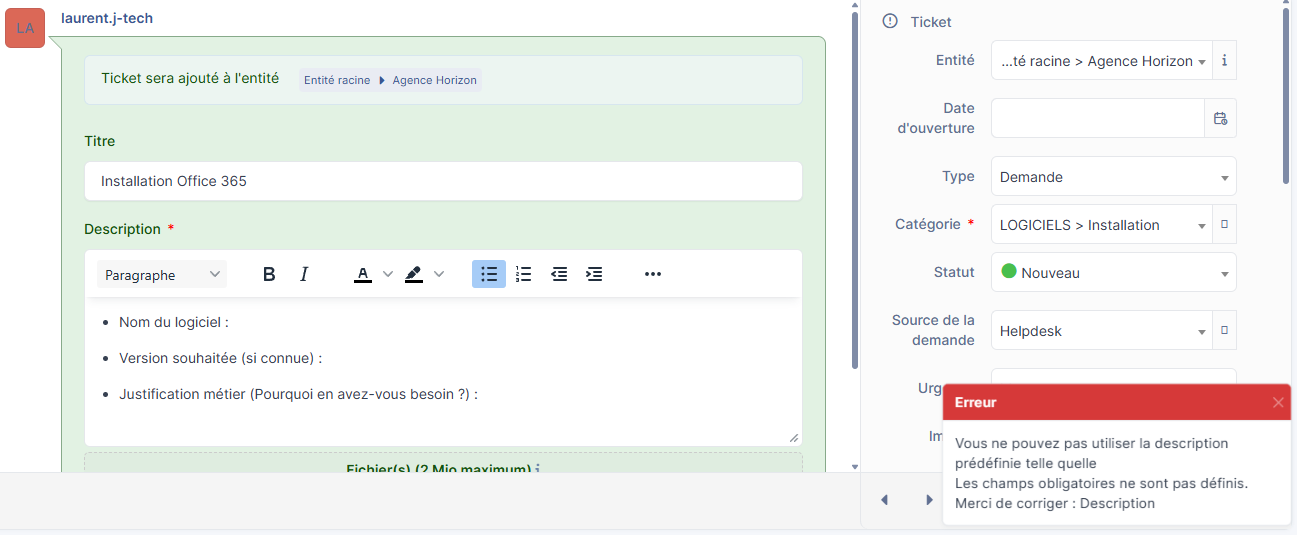Expand the Type dropdown set to Demande
1297x535 pixels.
pyautogui.click(x=1113, y=177)
